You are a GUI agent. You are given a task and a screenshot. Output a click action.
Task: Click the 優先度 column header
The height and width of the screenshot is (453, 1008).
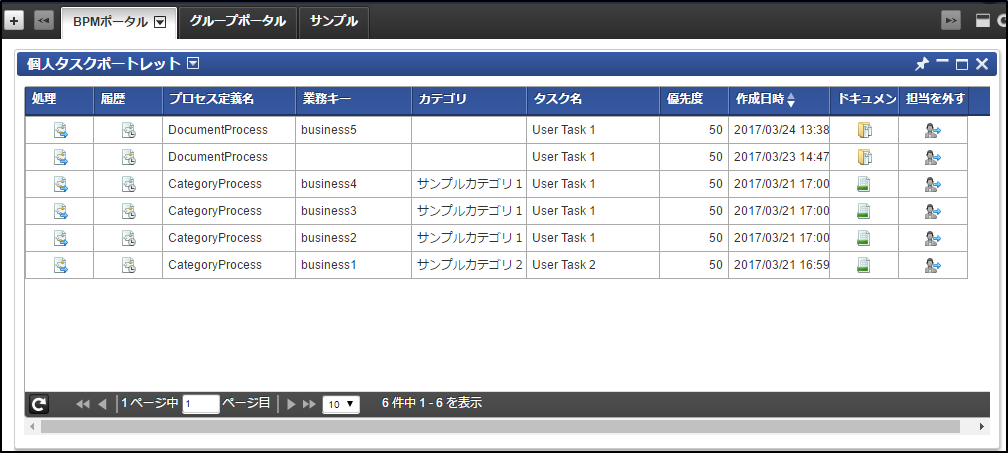pos(694,100)
